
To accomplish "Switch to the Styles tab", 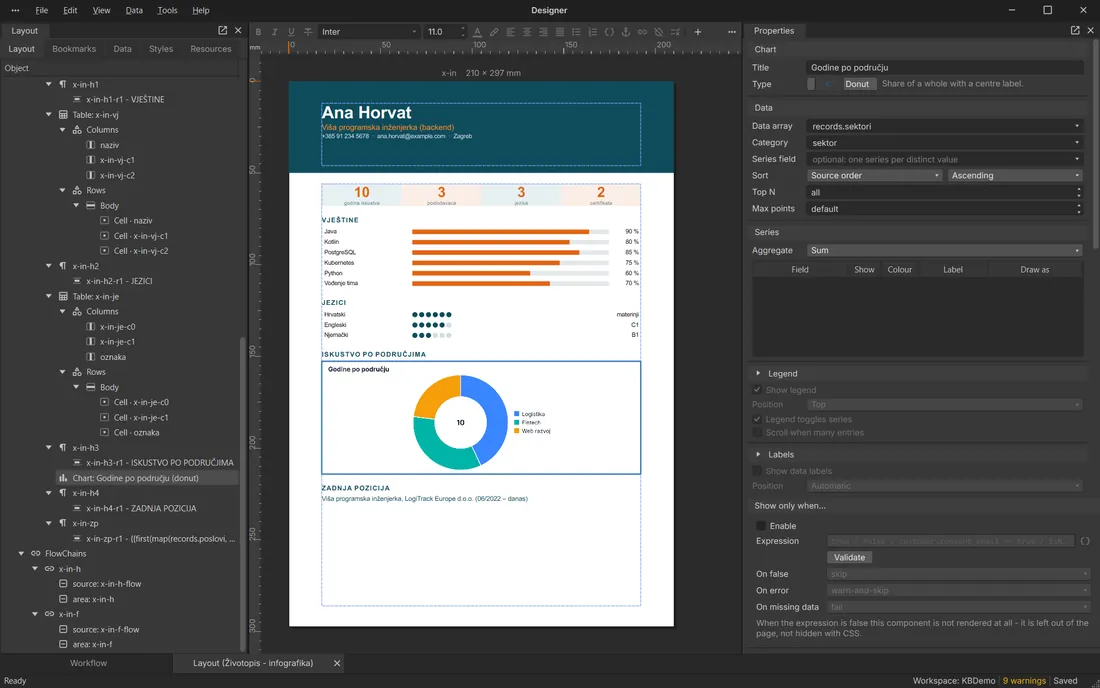I will 161,49.
